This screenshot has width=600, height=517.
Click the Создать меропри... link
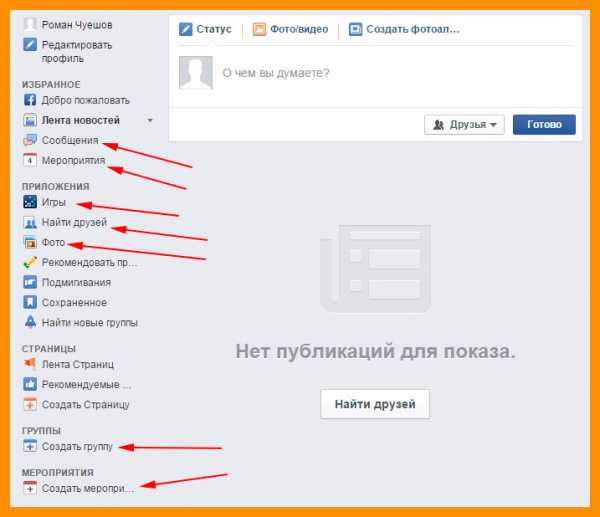[88, 489]
